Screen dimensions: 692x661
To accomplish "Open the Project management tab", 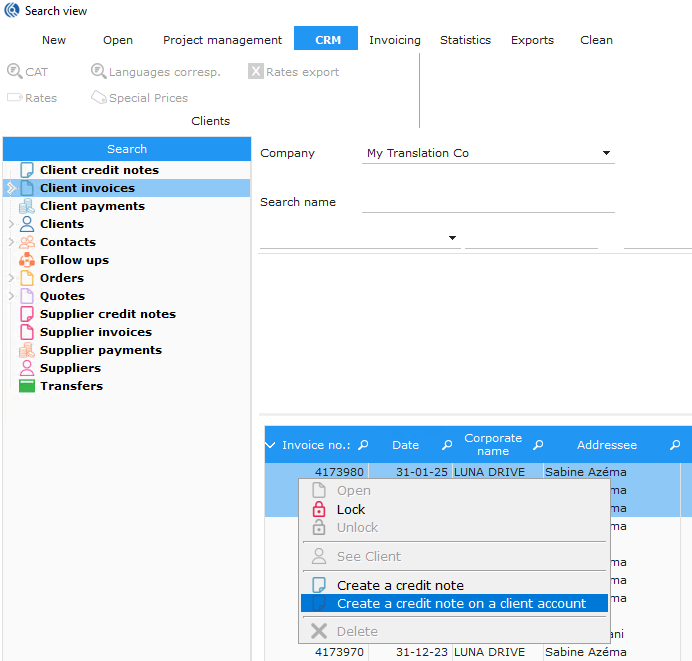I will click(x=222, y=40).
